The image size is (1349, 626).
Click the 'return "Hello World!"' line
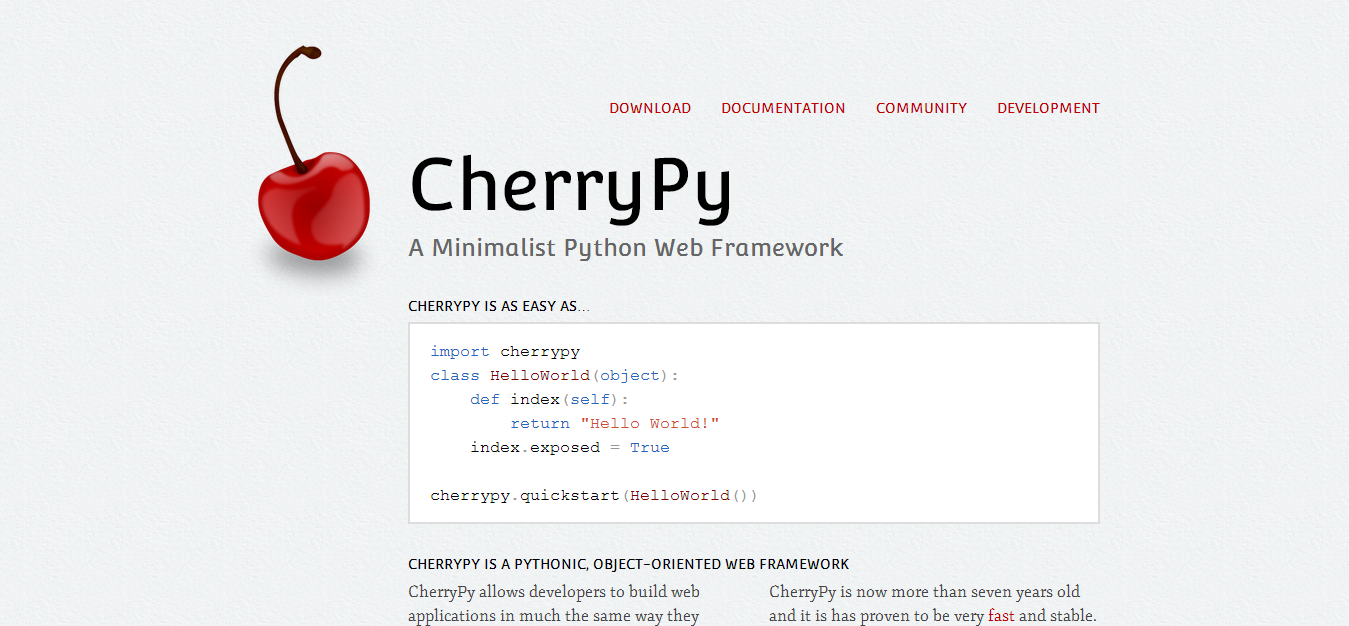point(615,424)
